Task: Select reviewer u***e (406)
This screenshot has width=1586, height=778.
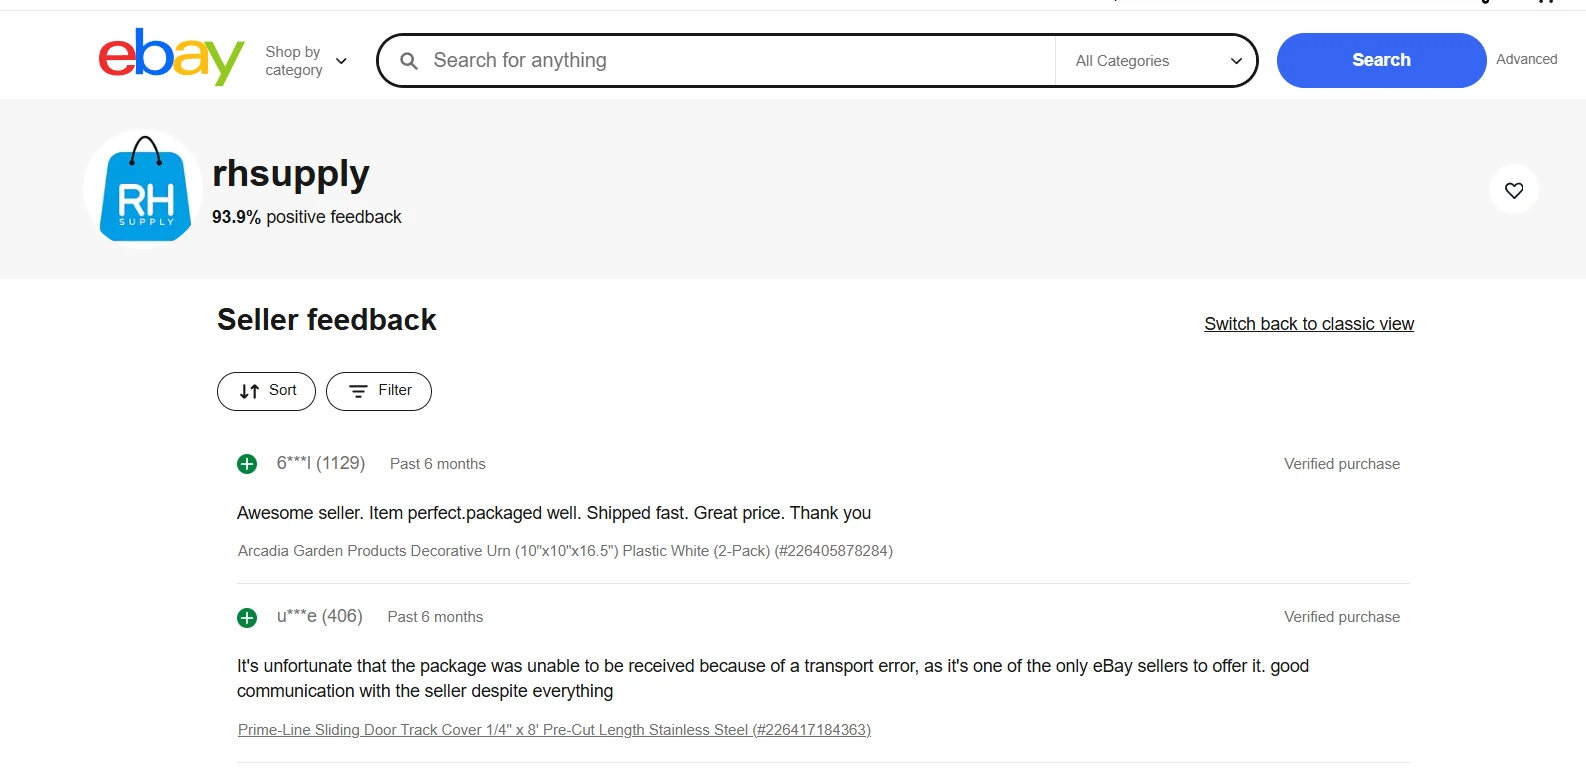Action: tap(320, 616)
